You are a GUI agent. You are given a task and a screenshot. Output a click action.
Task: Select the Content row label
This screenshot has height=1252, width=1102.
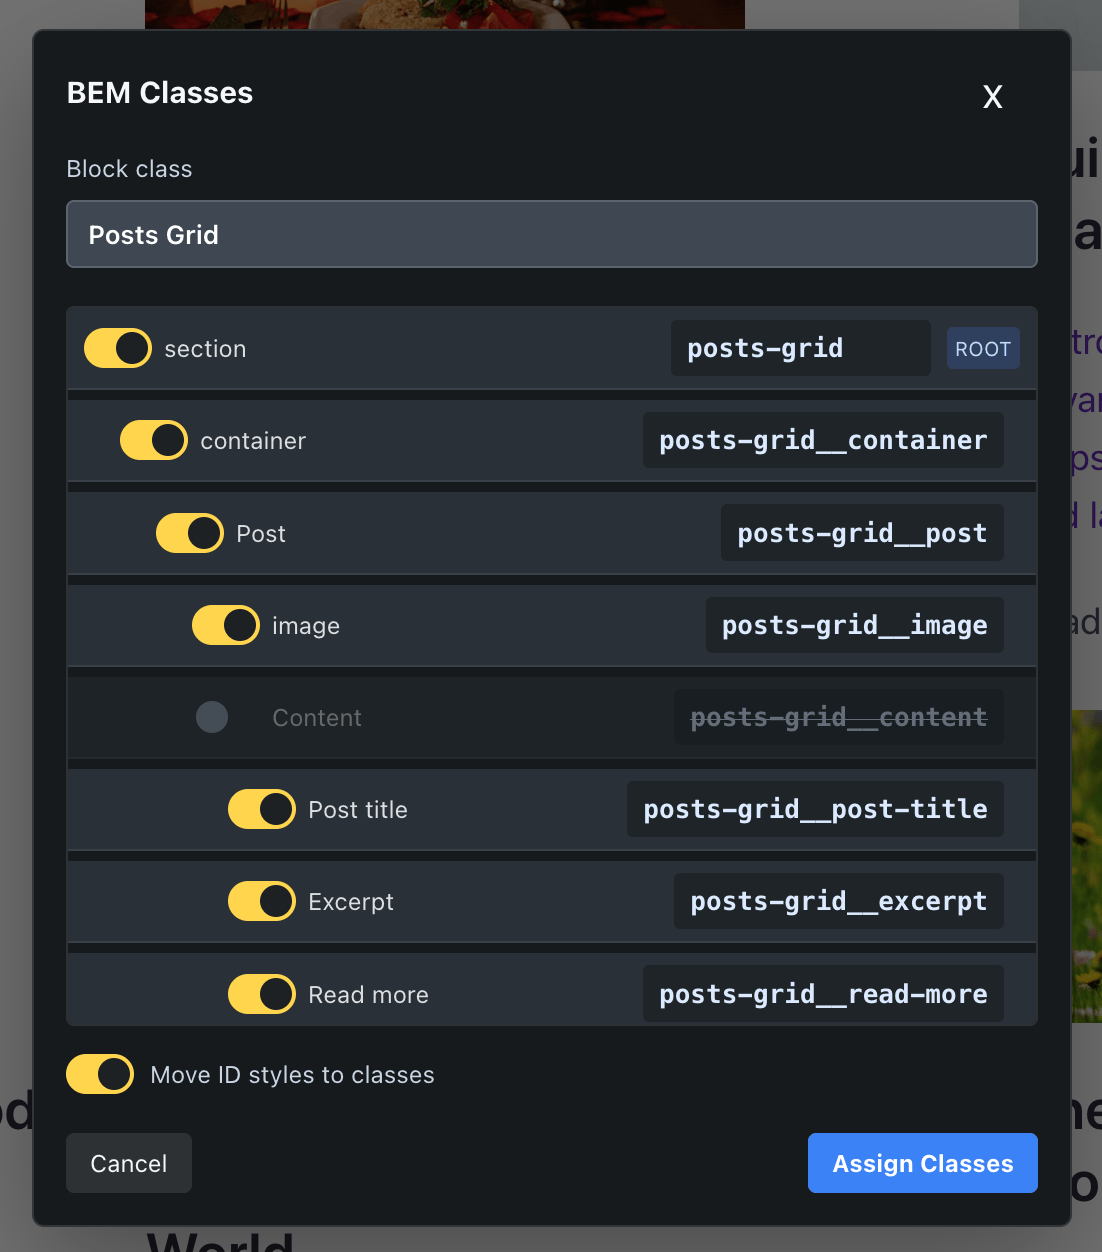point(317,718)
